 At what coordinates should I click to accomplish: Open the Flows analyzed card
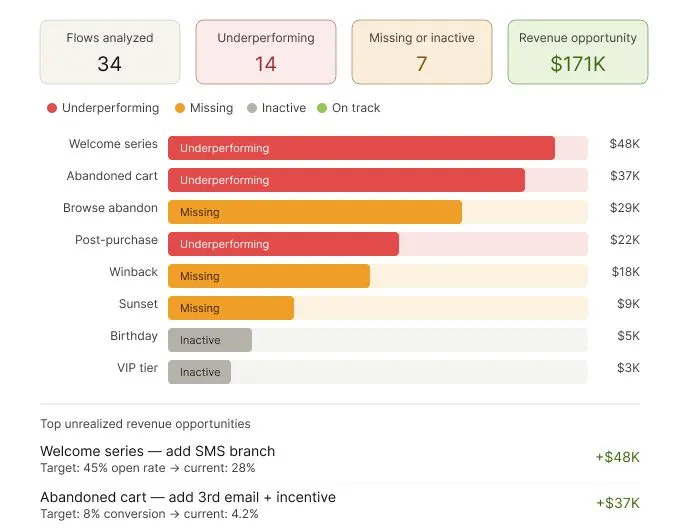110,52
